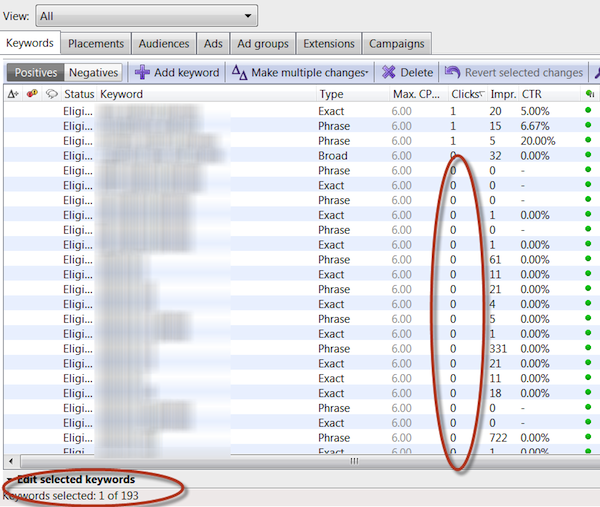
Task: Open the Ad groups tab
Action: pyautogui.click(x=263, y=44)
